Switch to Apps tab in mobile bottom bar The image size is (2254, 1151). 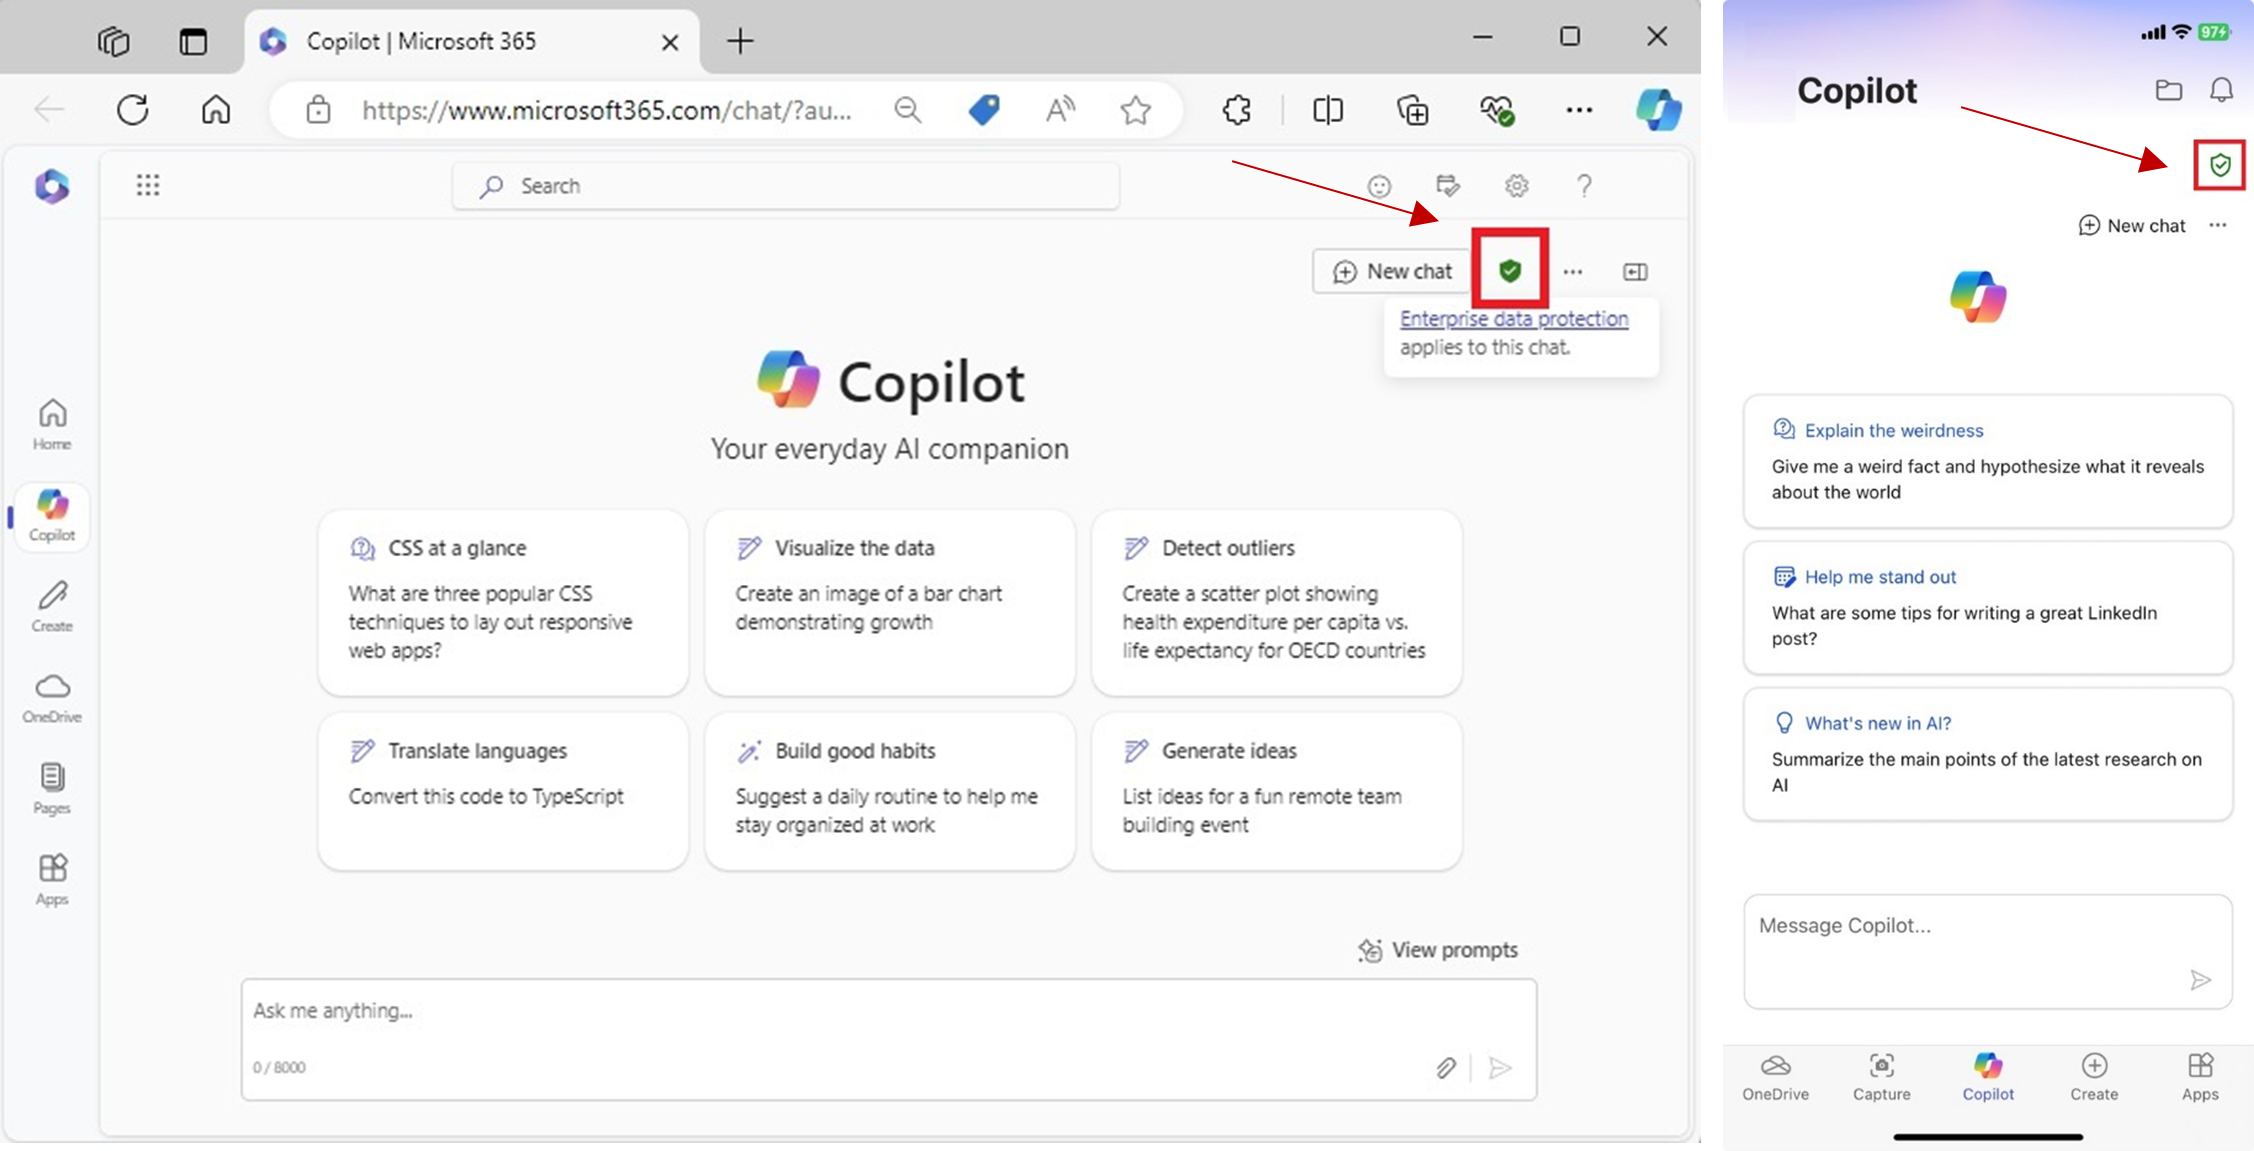point(2200,1077)
